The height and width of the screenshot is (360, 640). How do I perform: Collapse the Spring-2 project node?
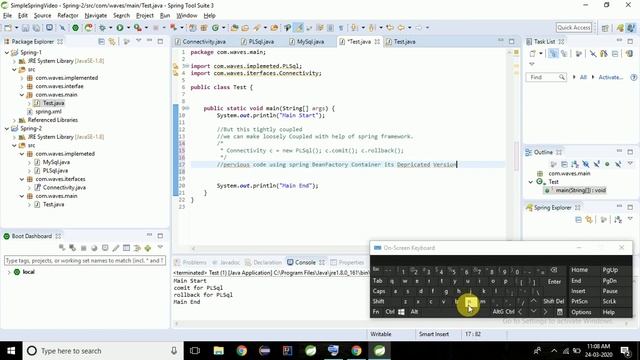coord(7,129)
